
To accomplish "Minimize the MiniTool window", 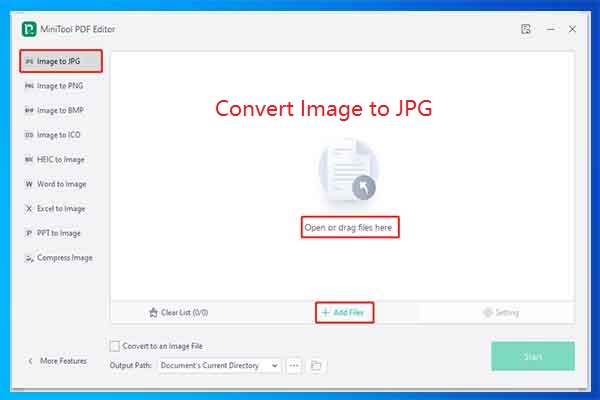I will pos(551,29).
